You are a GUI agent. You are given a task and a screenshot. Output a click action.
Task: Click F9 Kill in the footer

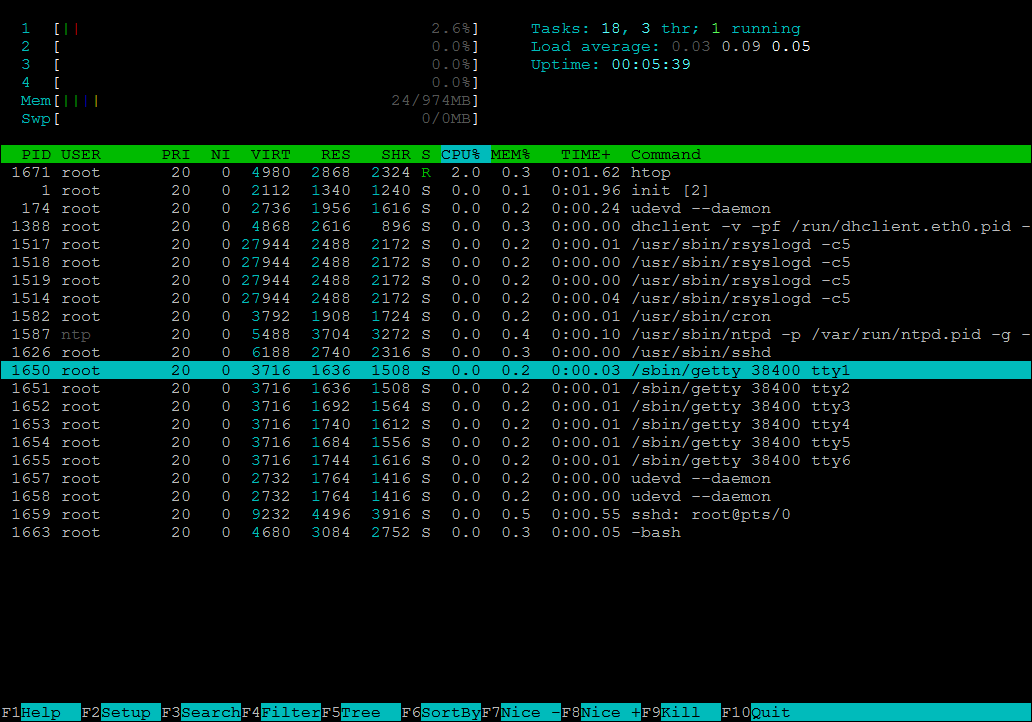click(680, 713)
